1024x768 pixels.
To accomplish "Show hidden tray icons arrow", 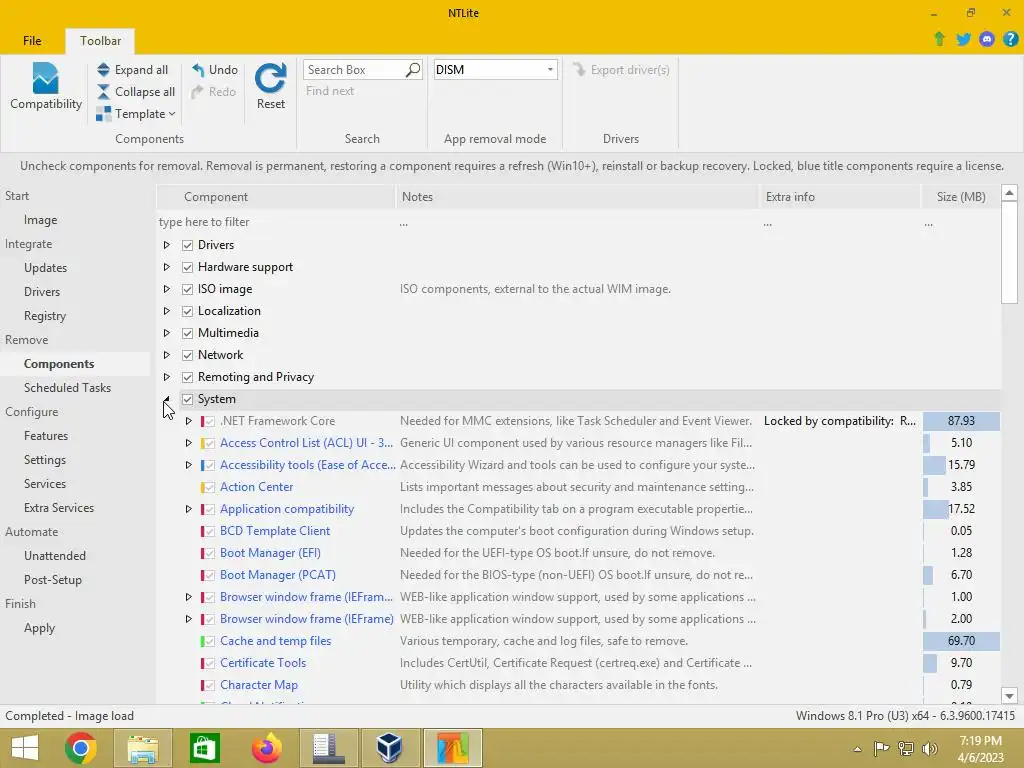I will pos(857,749).
